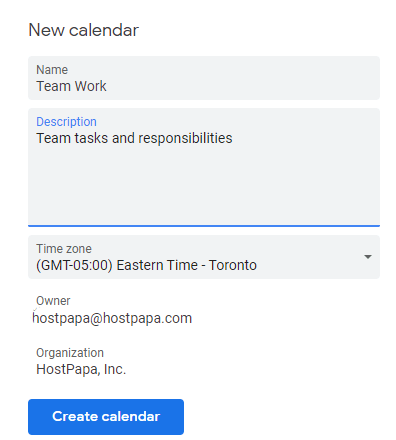Click the Description label
This screenshot has width=396, height=440.
pyautogui.click(x=66, y=122)
